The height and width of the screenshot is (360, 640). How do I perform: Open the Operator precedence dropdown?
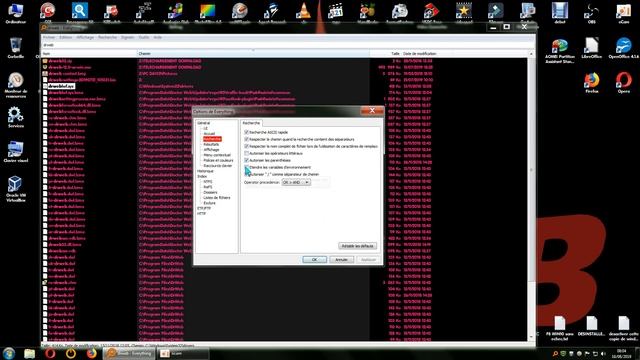pos(296,182)
